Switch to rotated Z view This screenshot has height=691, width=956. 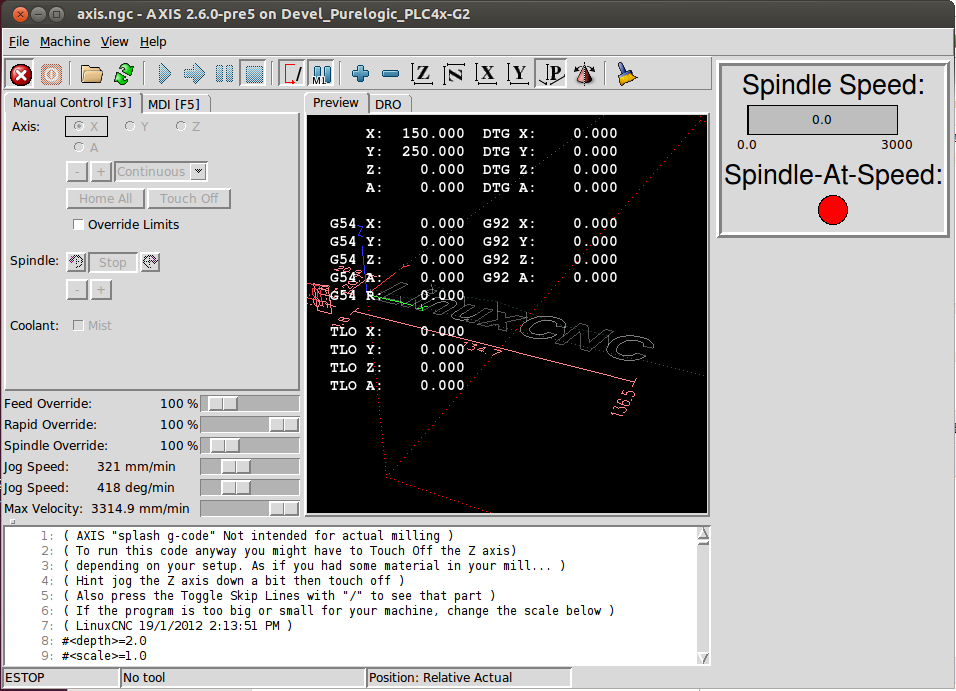[x=454, y=74]
